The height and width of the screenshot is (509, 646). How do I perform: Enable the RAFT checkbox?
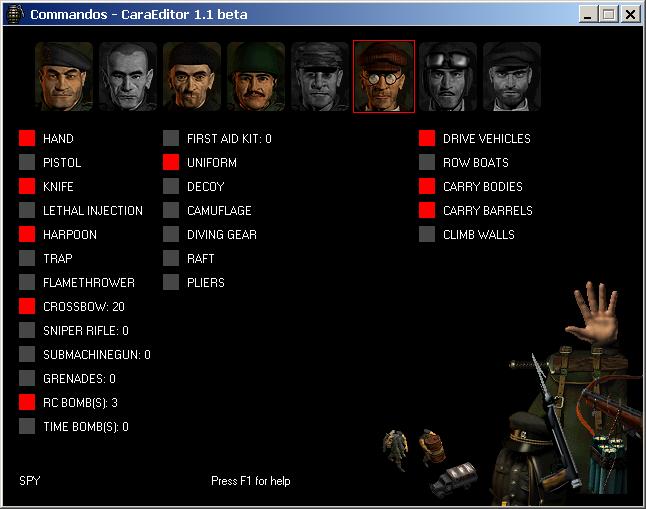coord(171,258)
